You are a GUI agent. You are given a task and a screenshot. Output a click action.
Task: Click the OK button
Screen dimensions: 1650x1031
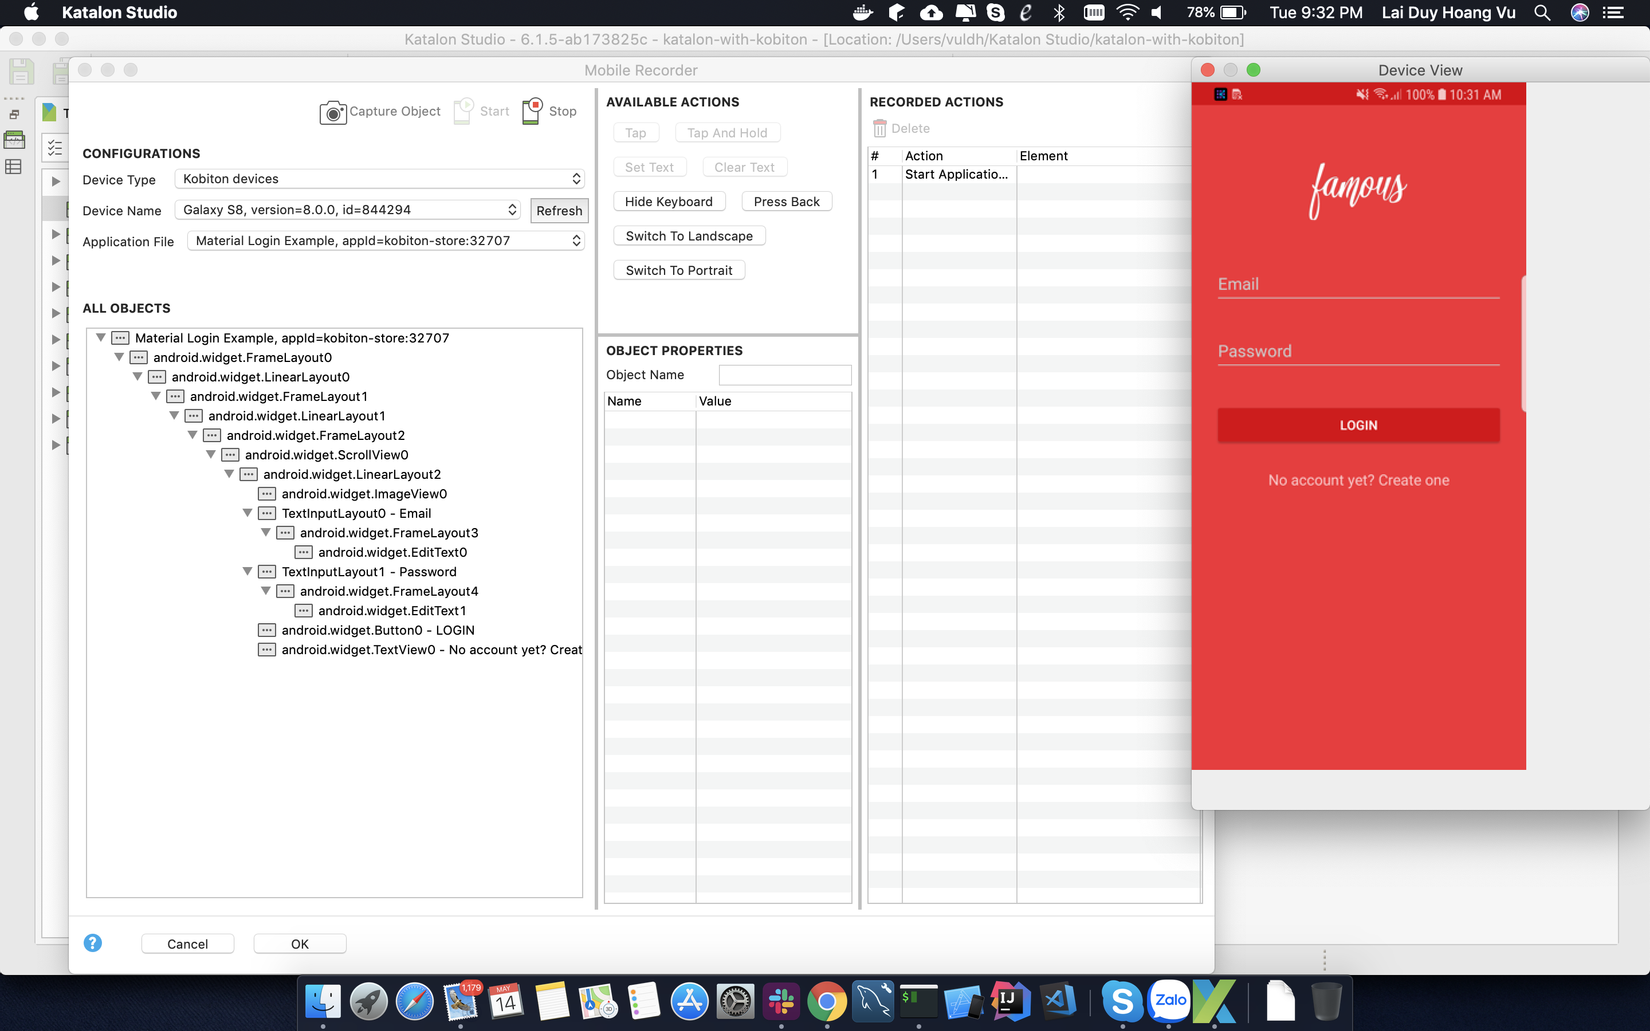[x=300, y=944]
